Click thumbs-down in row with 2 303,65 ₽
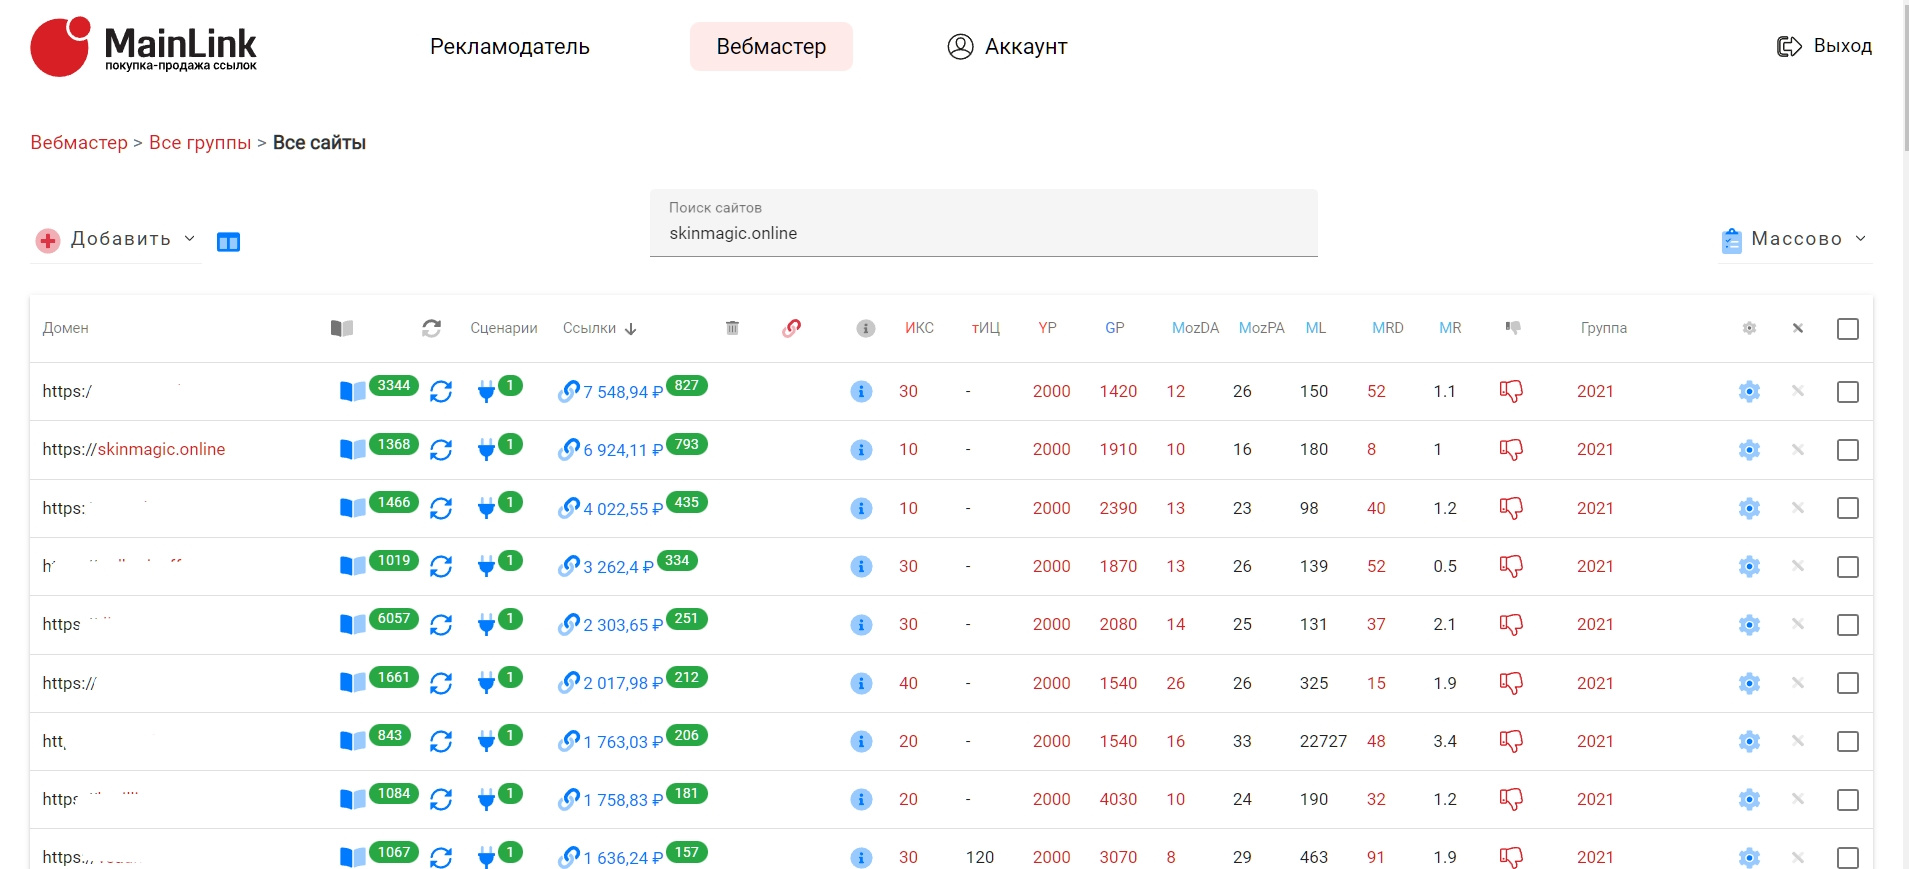This screenshot has width=1909, height=869. [1511, 625]
